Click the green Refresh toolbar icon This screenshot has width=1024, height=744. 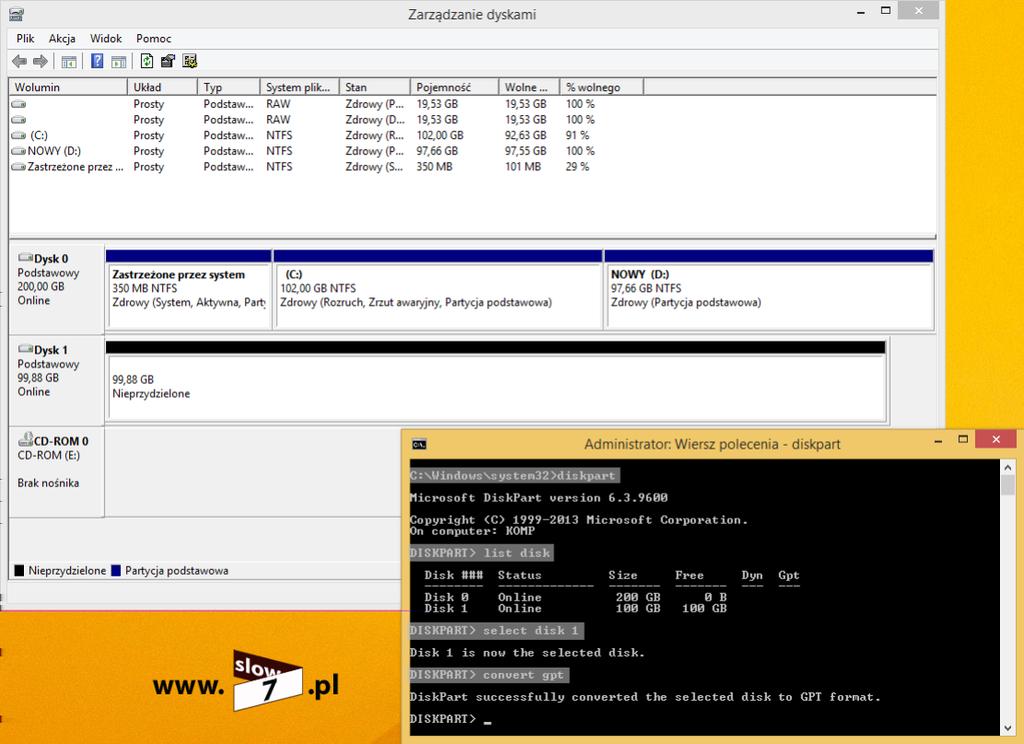(x=147, y=61)
